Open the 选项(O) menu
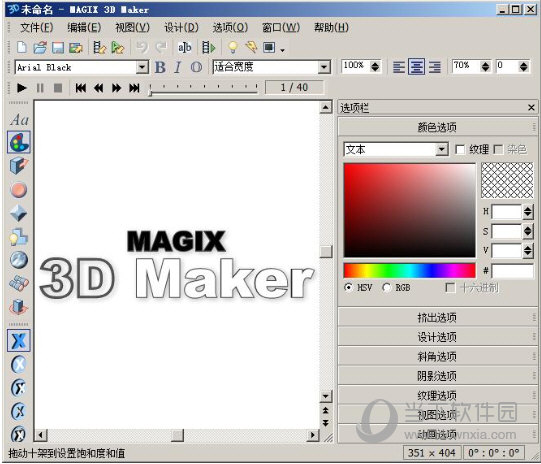541x464 pixels. pyautogui.click(x=230, y=27)
